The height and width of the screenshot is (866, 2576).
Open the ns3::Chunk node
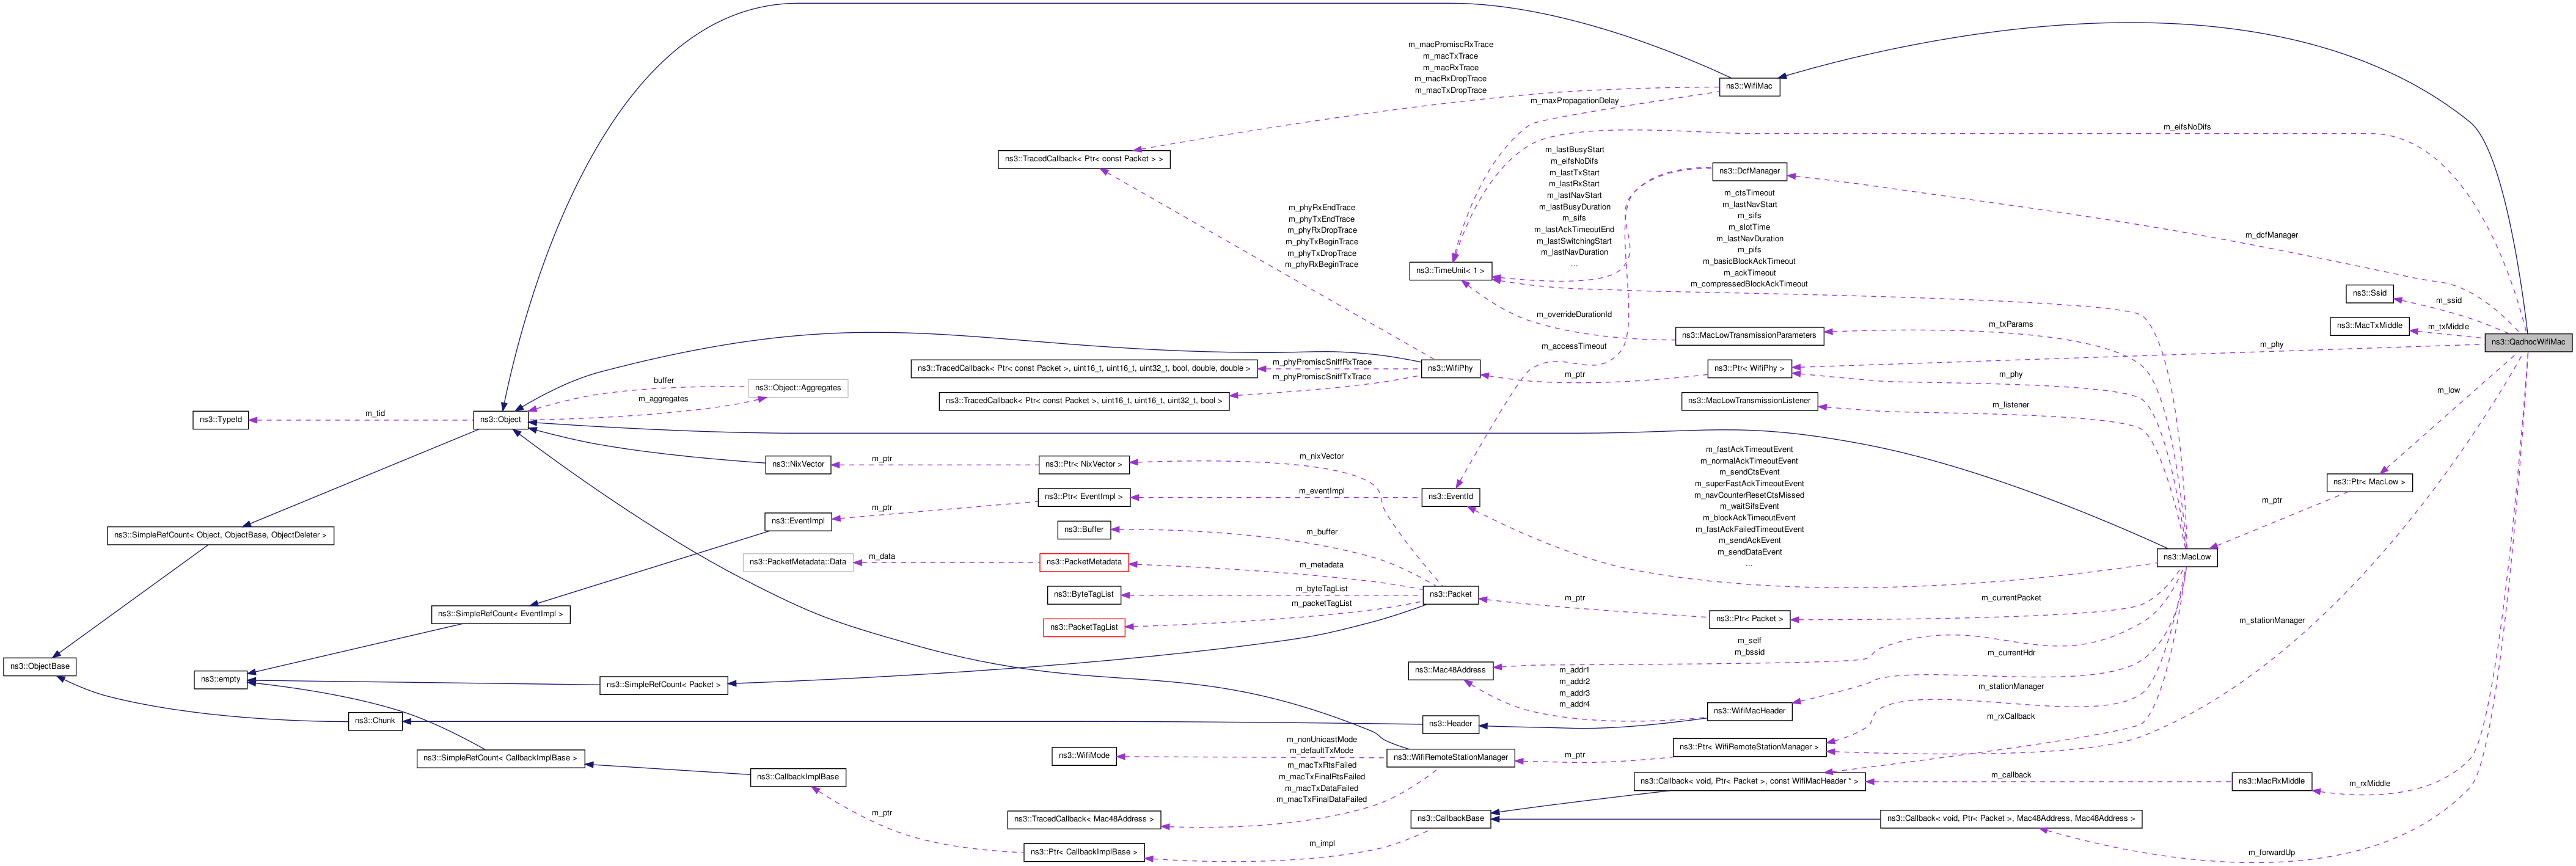pyautogui.click(x=375, y=721)
